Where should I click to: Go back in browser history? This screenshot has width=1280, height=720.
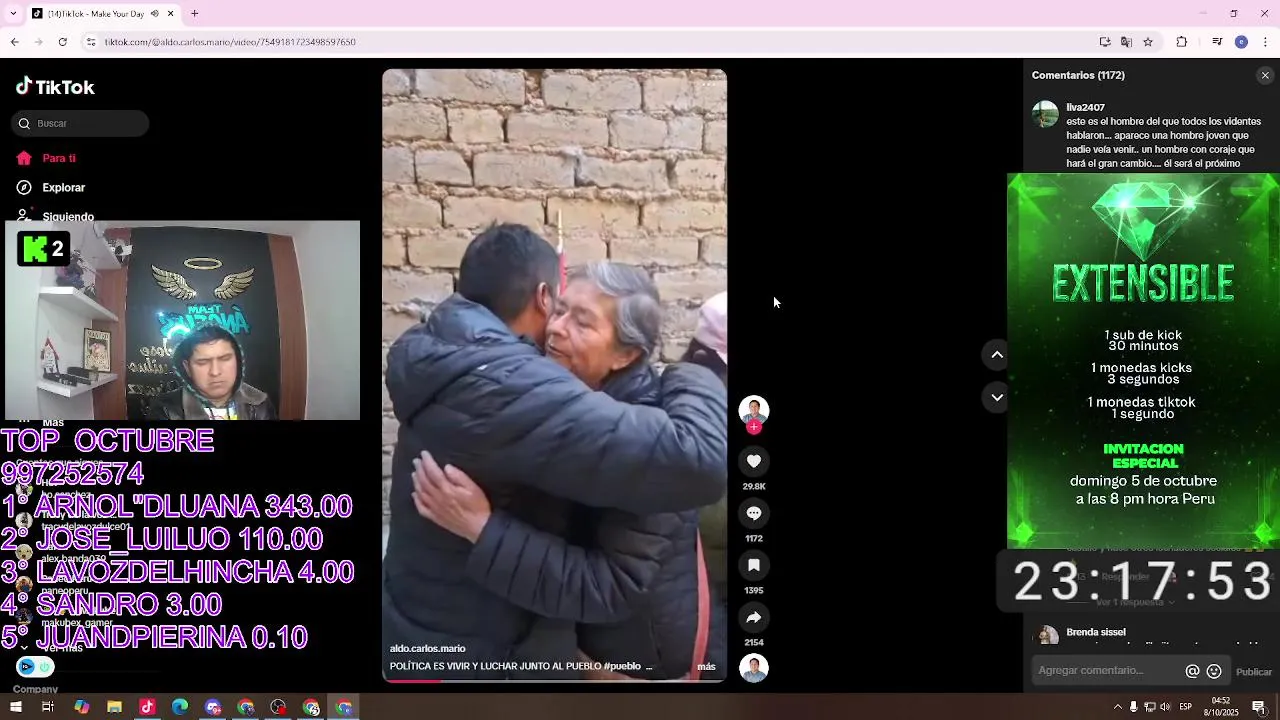[x=14, y=42]
